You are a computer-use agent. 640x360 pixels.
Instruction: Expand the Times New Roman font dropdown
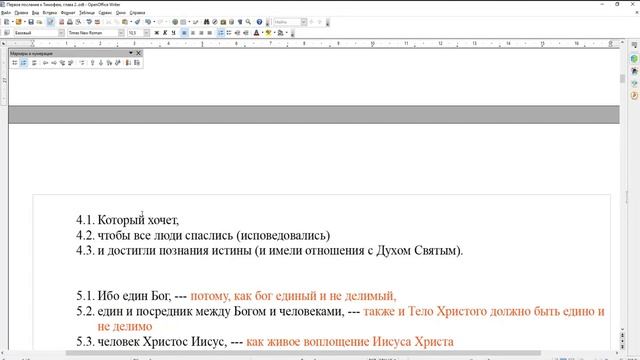(121, 33)
